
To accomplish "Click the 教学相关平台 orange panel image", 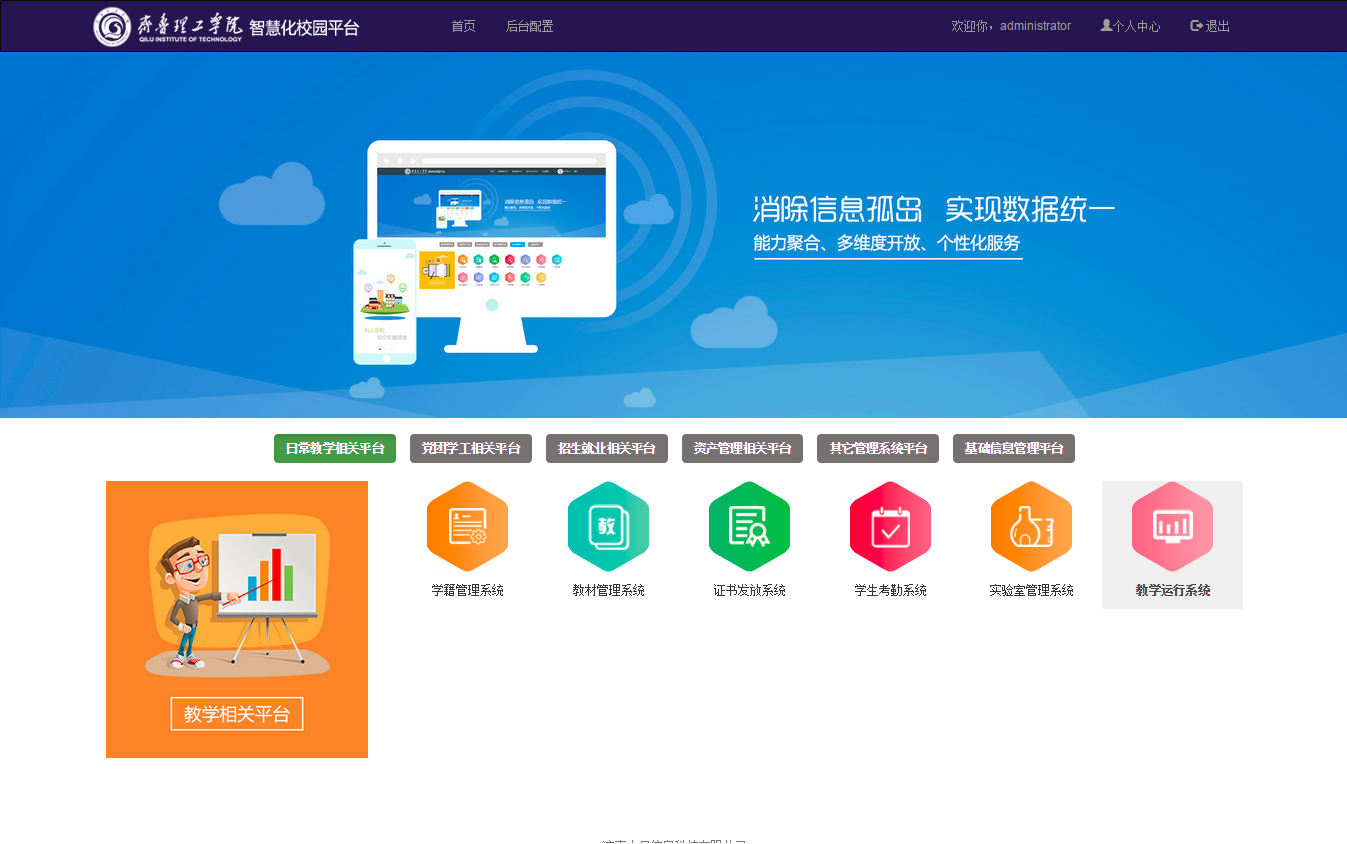I will (x=237, y=619).
